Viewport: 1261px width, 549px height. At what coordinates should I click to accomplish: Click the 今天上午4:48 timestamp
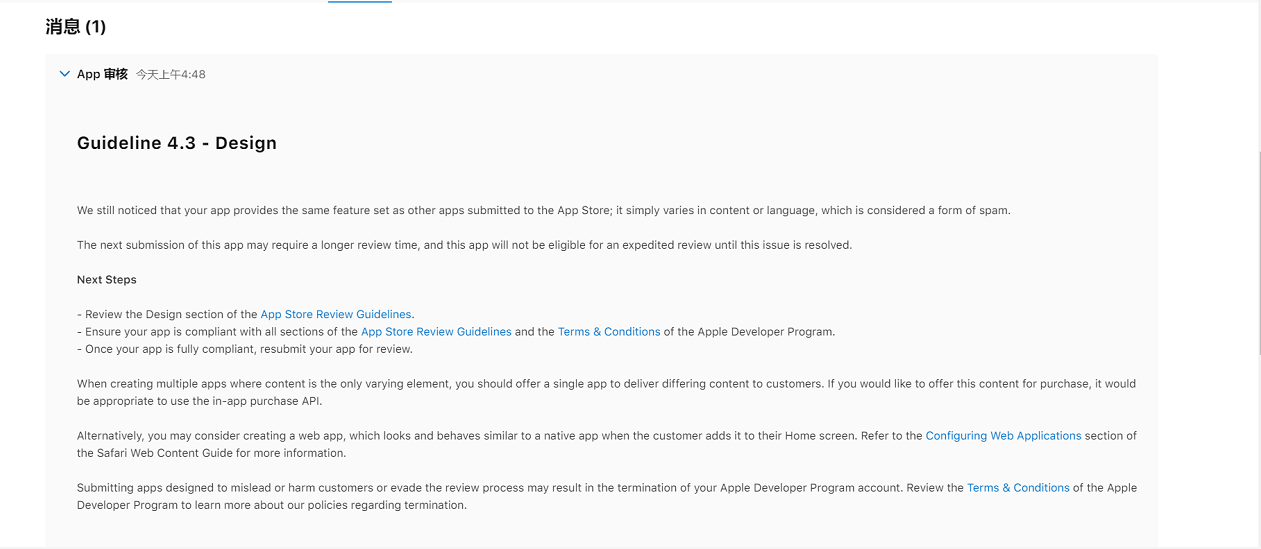171,74
